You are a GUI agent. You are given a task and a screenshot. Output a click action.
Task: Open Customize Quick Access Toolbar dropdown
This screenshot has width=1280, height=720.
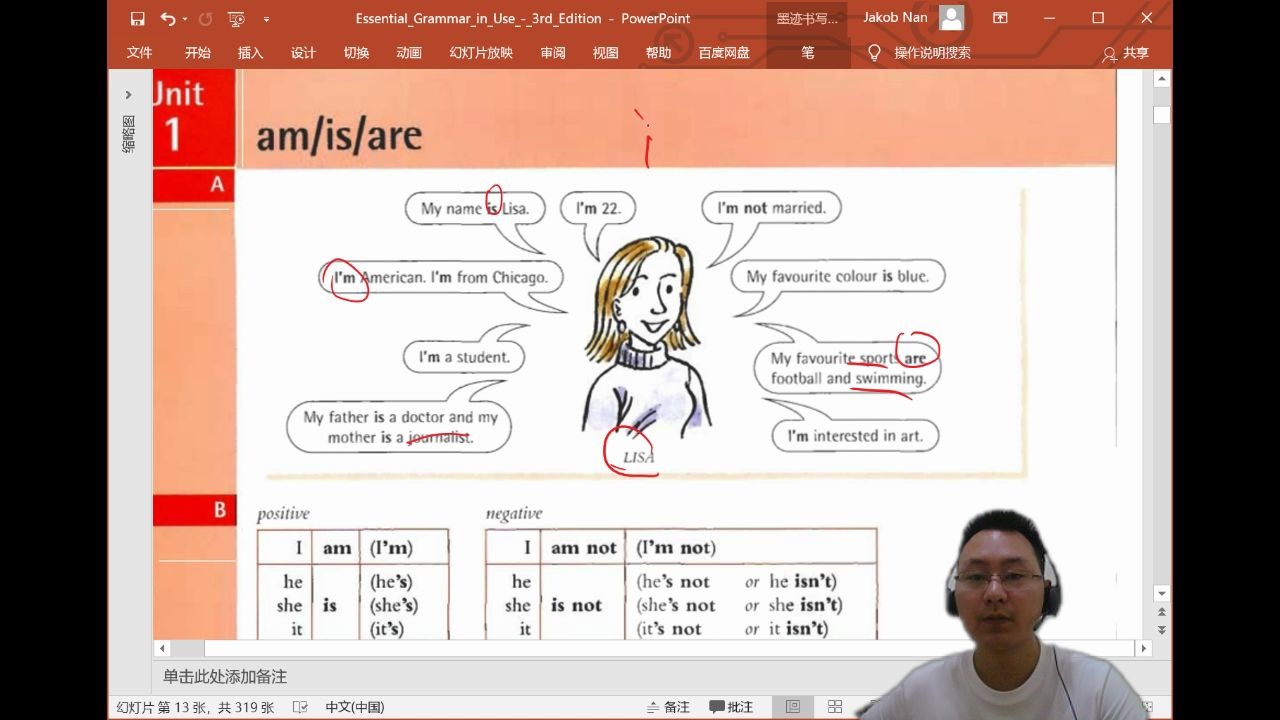(x=266, y=19)
